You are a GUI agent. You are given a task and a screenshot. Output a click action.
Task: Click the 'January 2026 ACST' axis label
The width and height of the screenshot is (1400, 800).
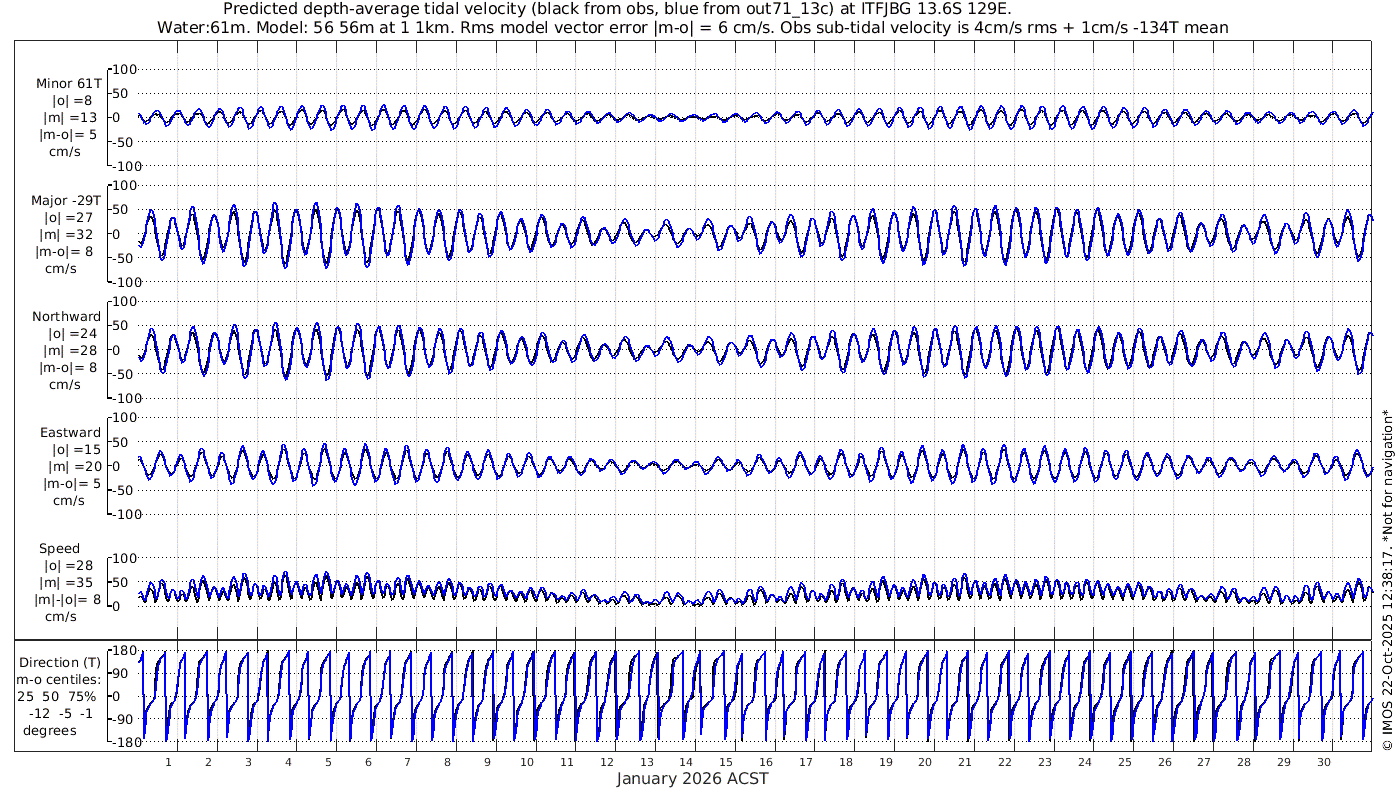[692, 779]
